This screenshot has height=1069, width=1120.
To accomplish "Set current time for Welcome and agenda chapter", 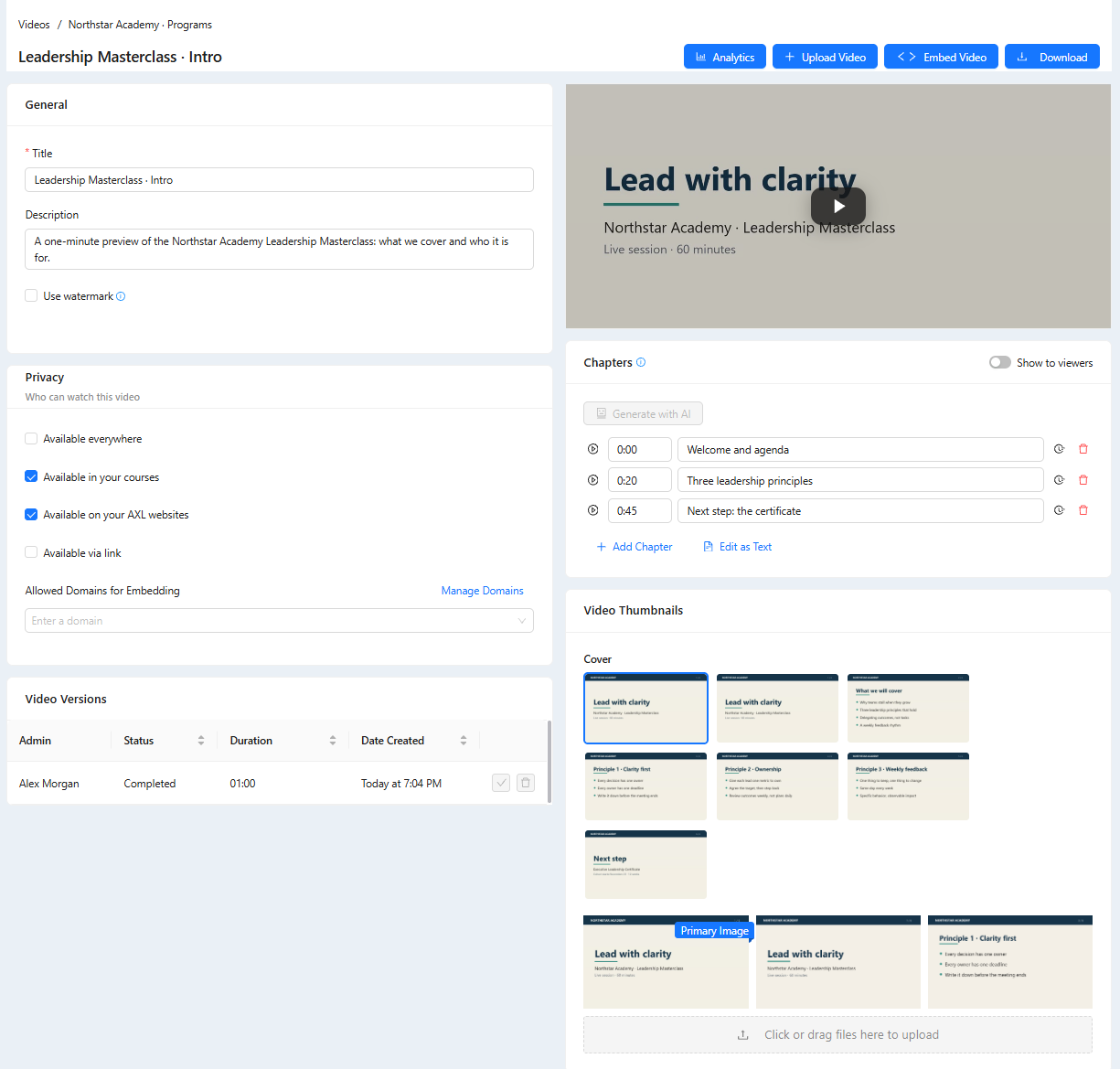I will pos(1059,449).
